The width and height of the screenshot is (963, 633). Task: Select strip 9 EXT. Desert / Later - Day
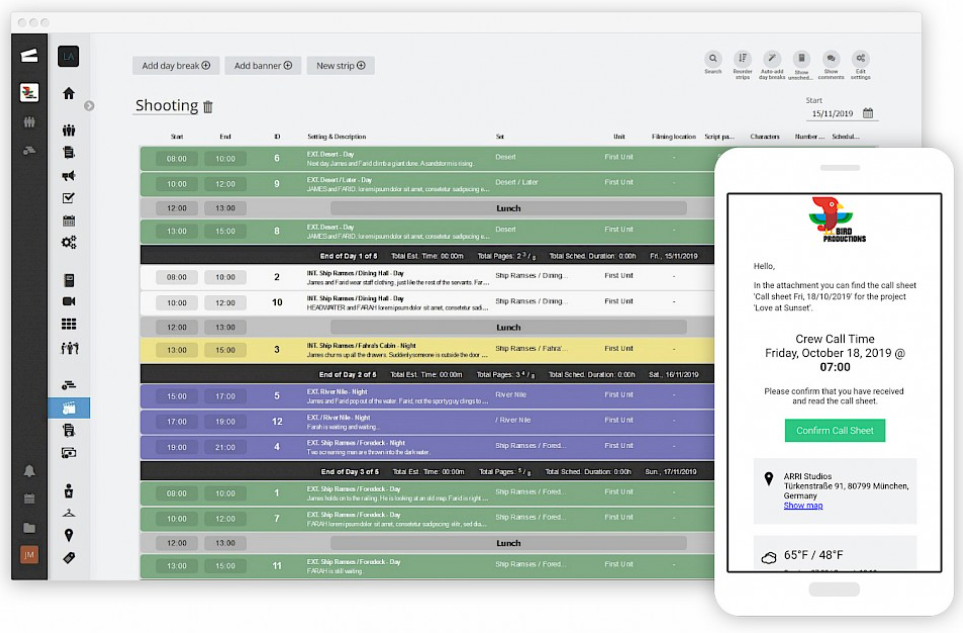tap(427, 184)
